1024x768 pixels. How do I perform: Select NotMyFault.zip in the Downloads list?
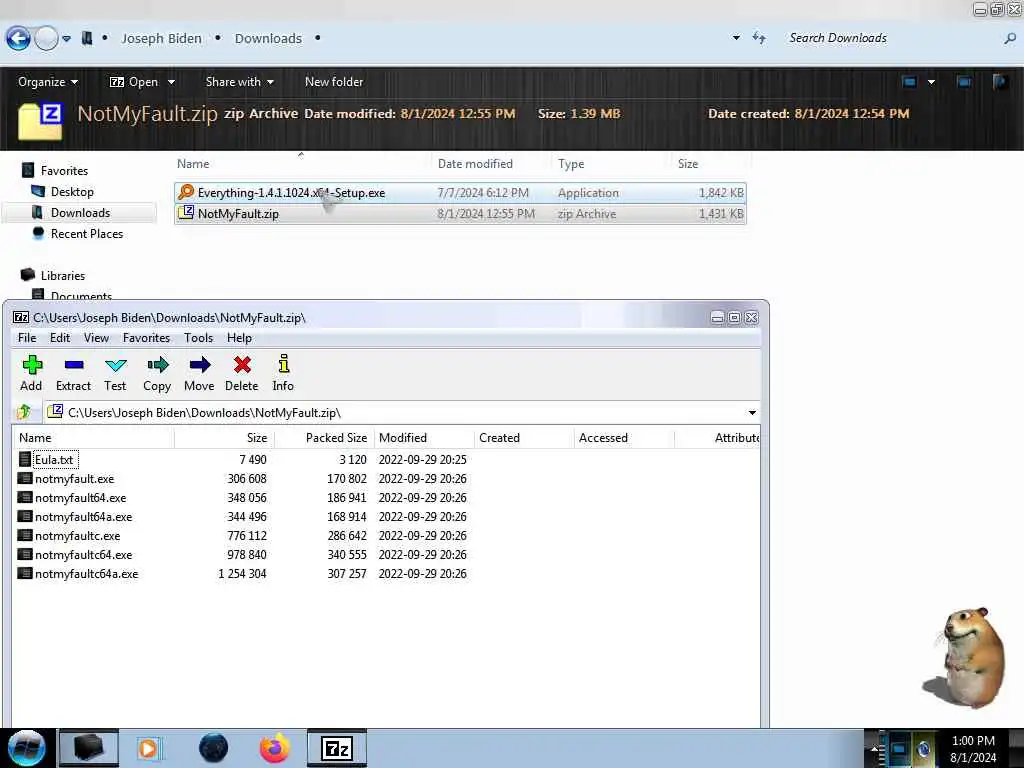point(460,214)
